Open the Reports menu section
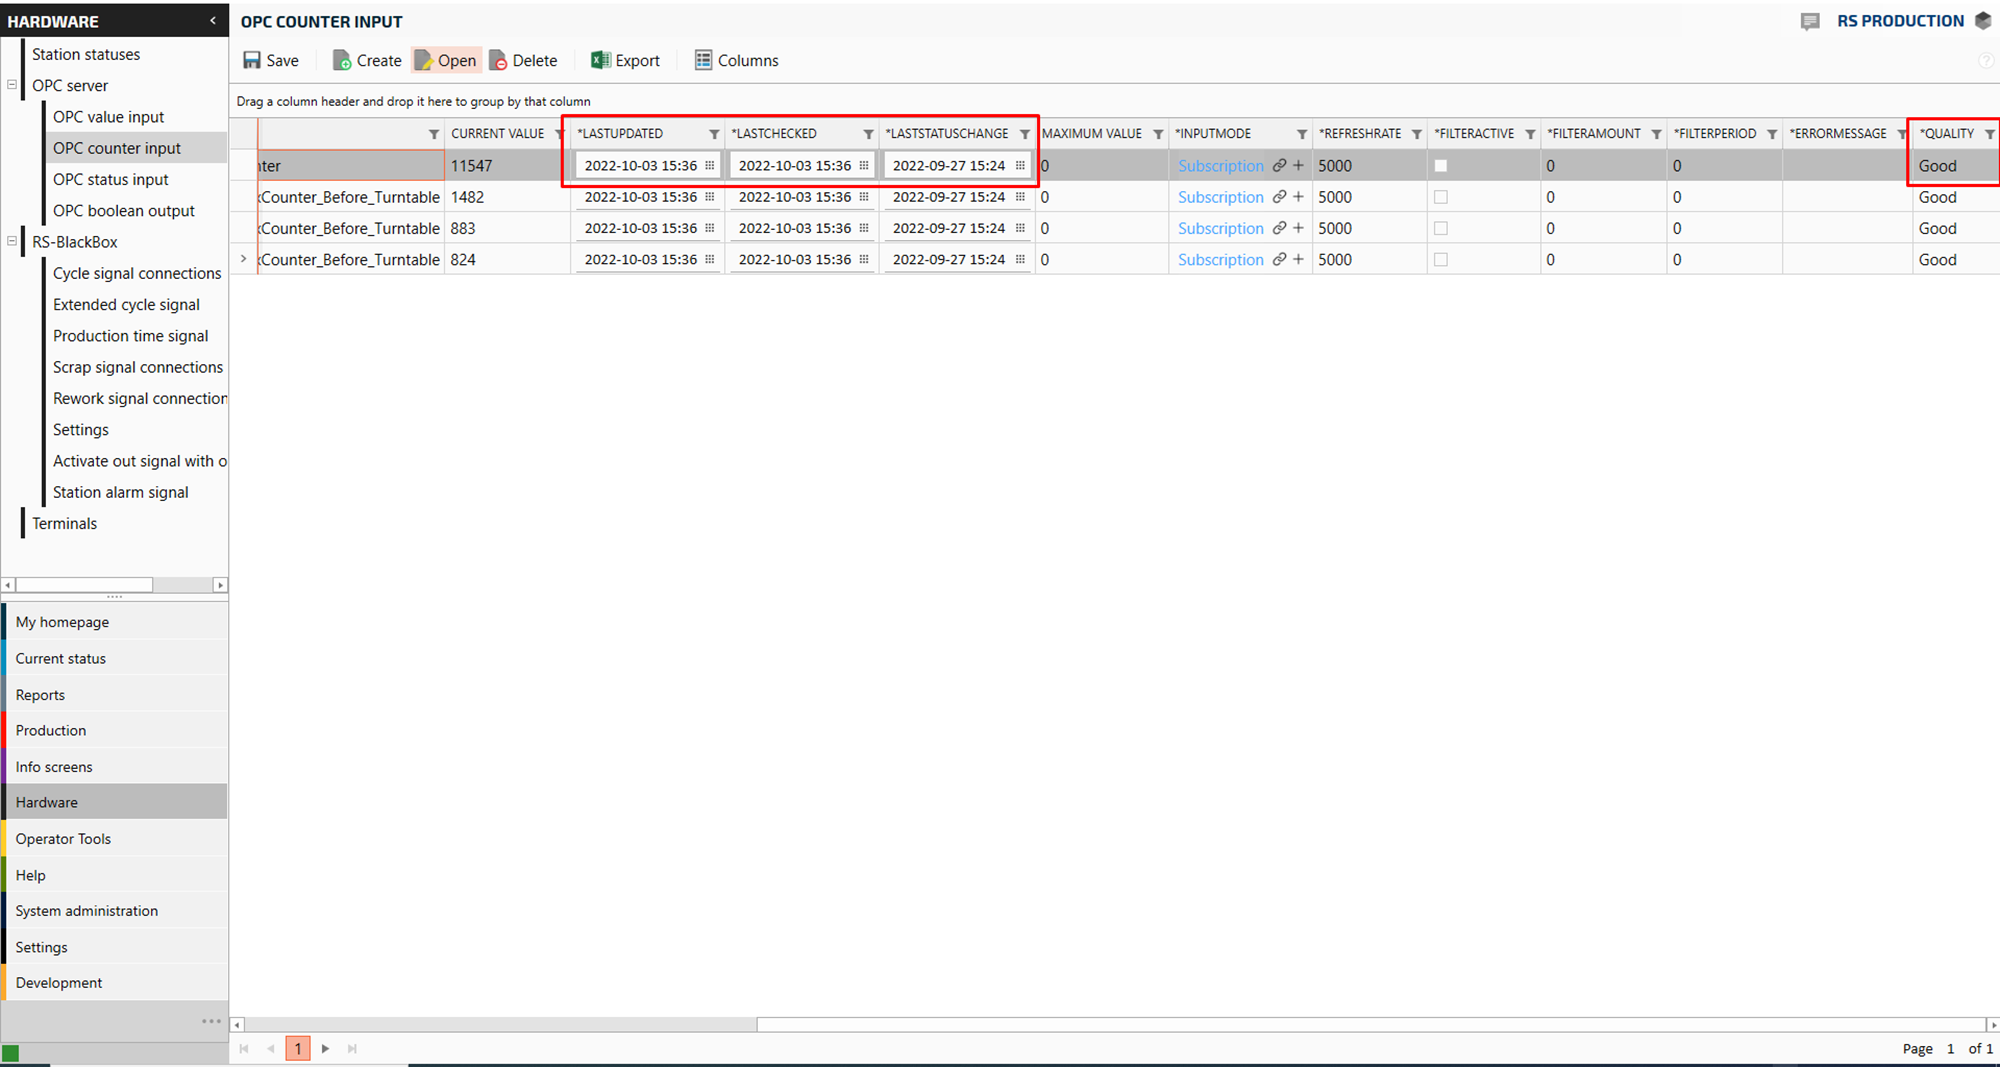The width and height of the screenshot is (2000, 1067). click(40, 695)
